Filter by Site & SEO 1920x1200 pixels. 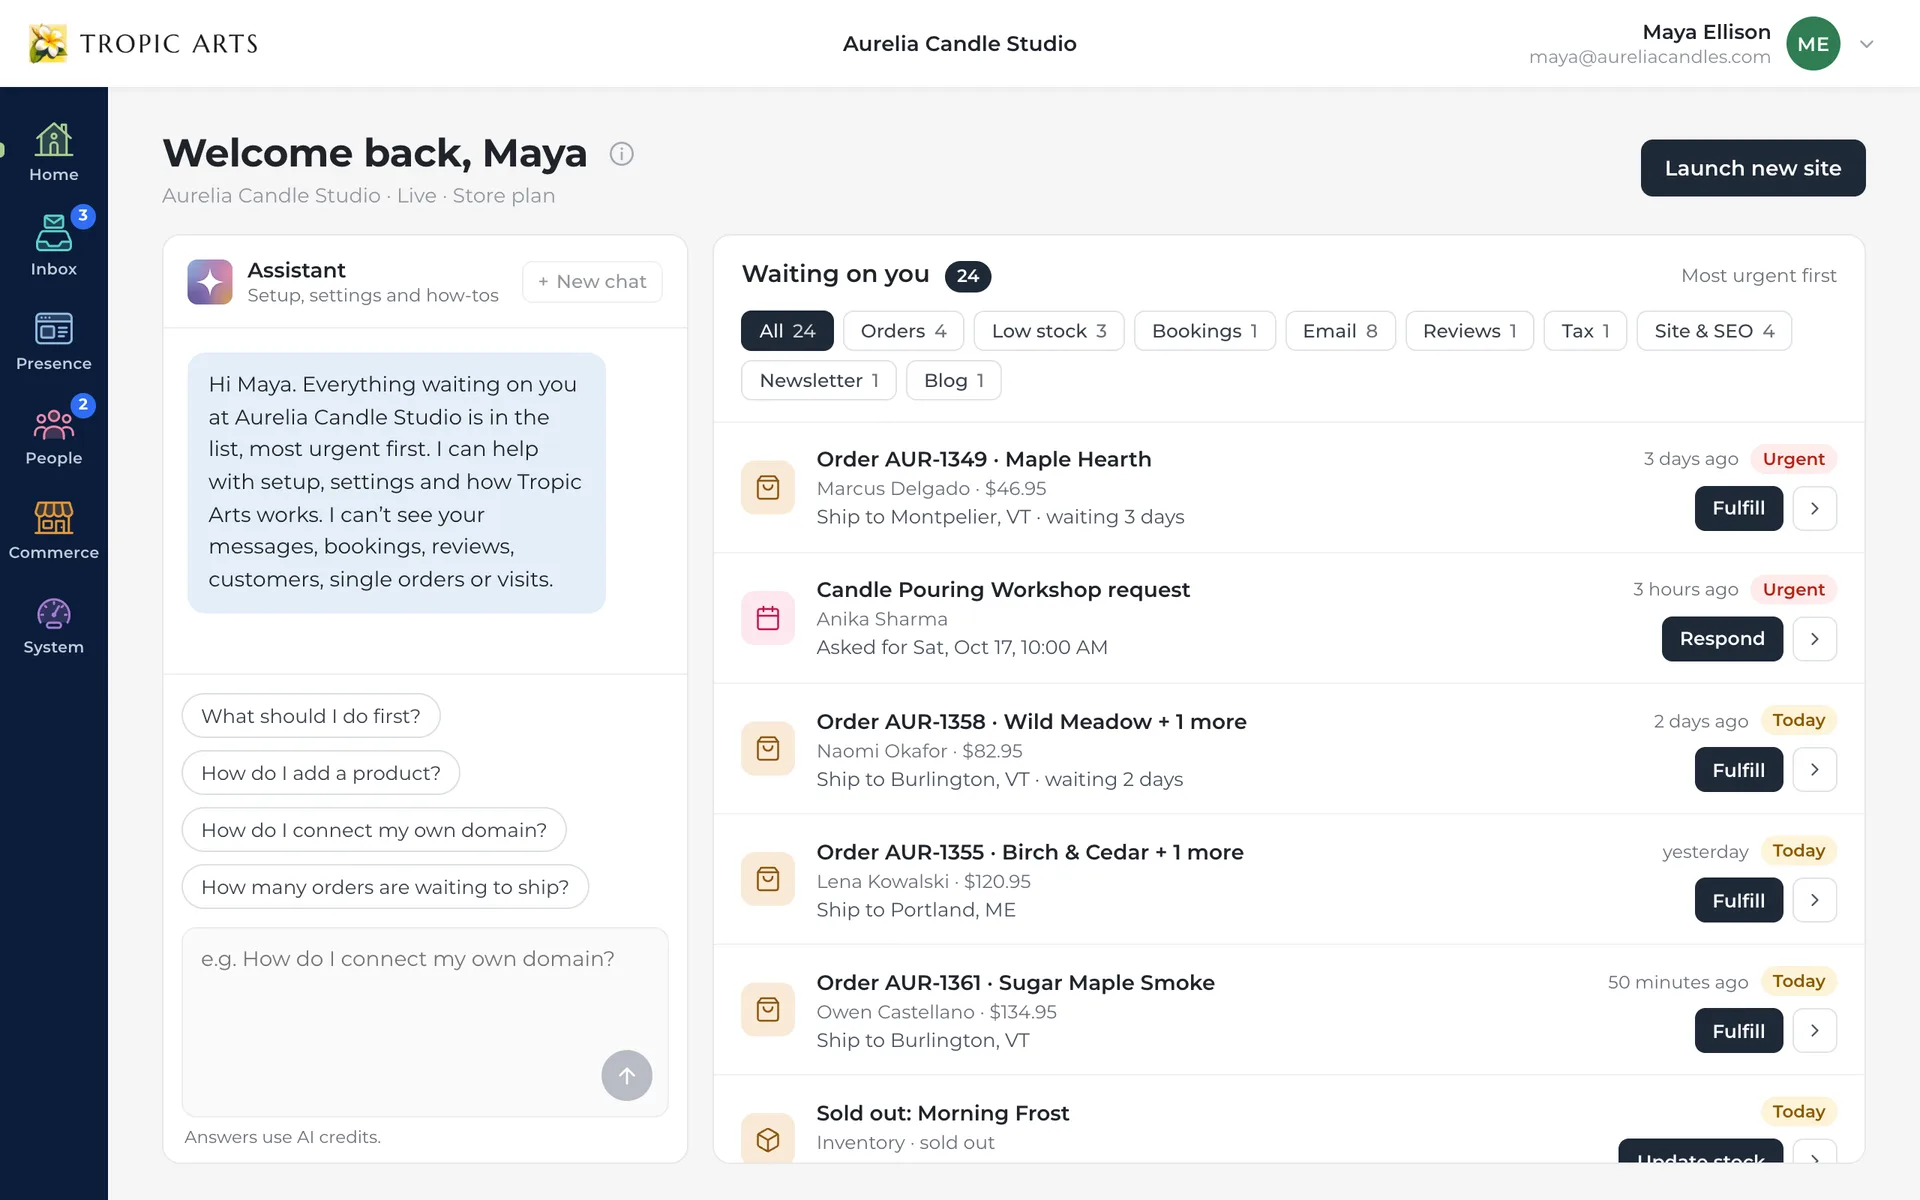(1714, 331)
